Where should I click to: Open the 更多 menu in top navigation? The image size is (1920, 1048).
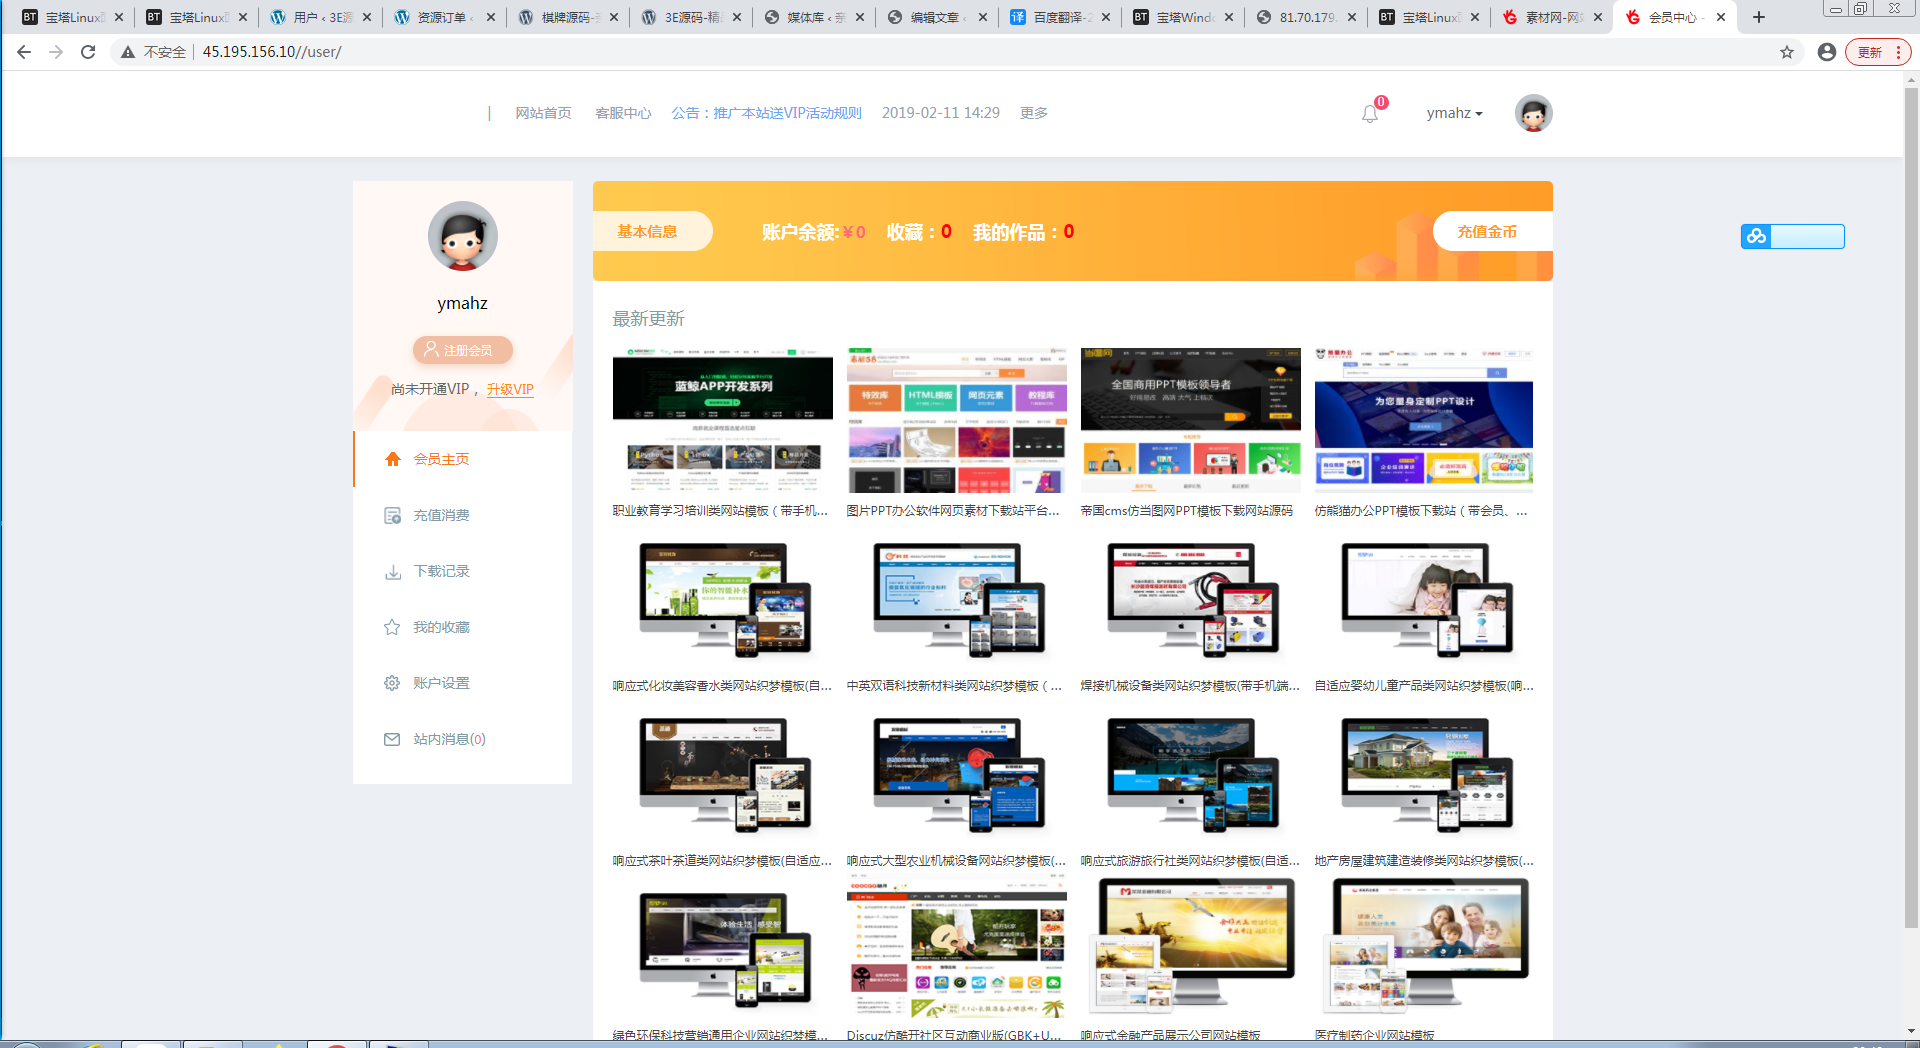pos(1034,112)
